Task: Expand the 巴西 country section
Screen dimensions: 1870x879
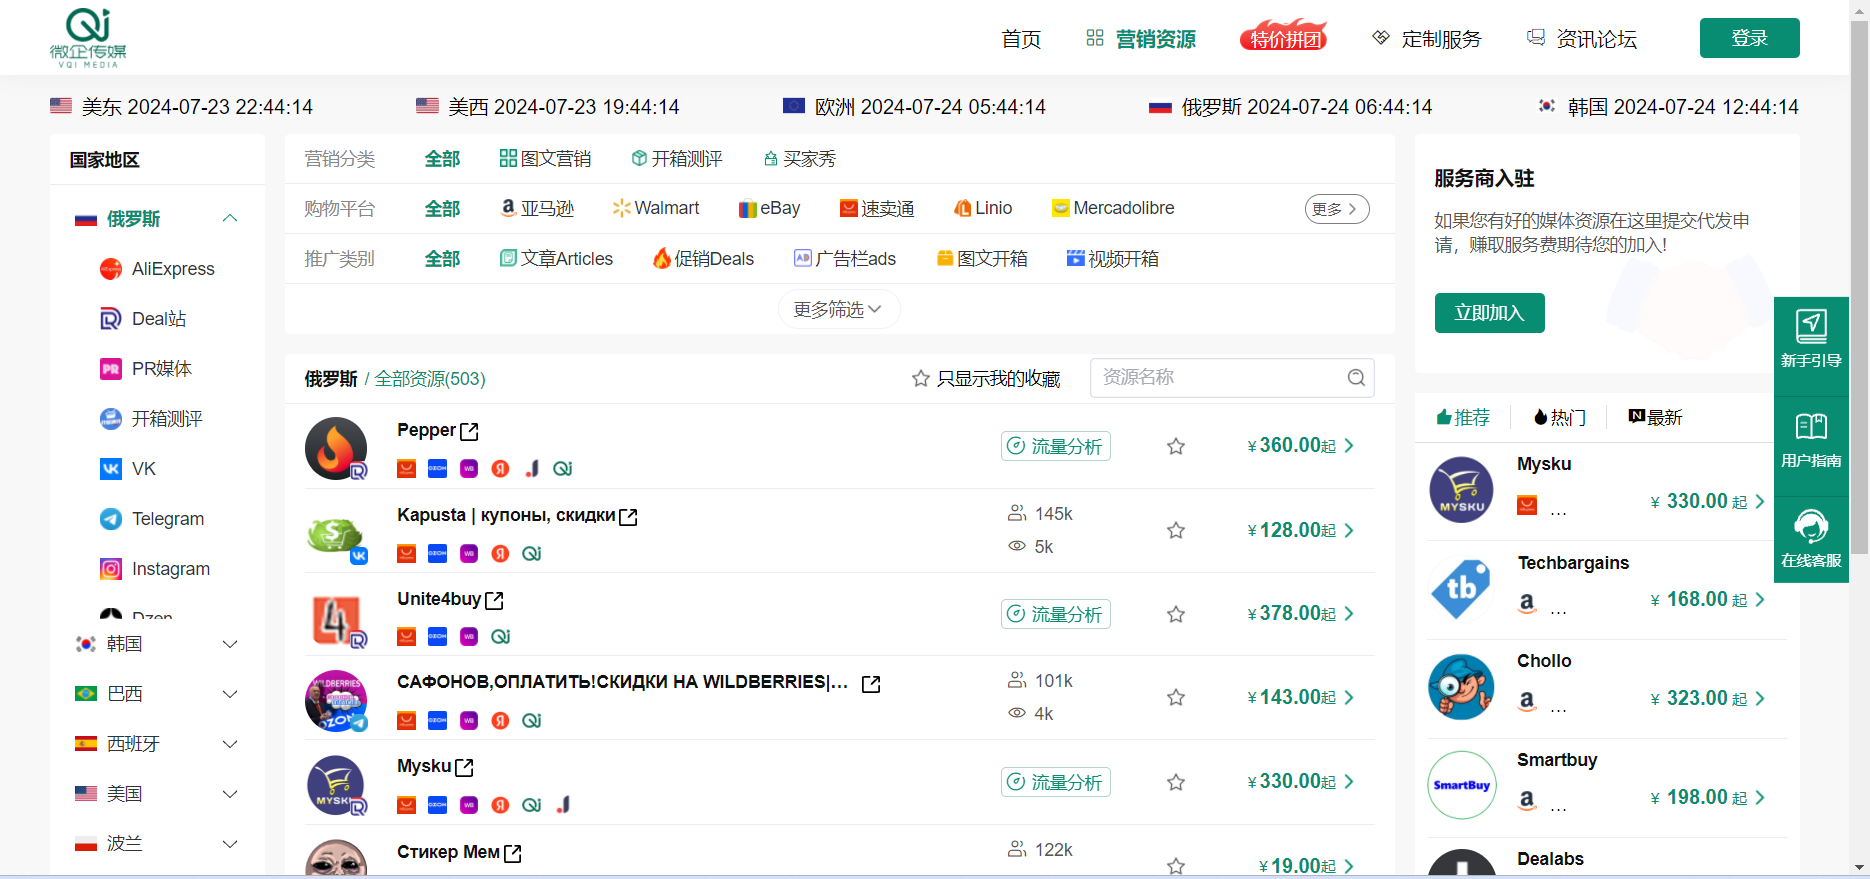Action: 230,694
